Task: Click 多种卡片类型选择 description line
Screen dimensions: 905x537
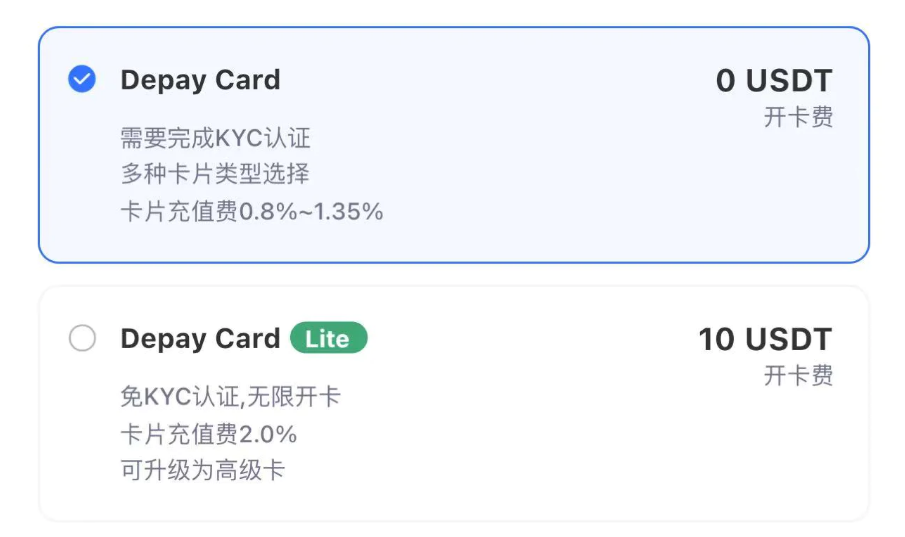Action: [x=215, y=174]
